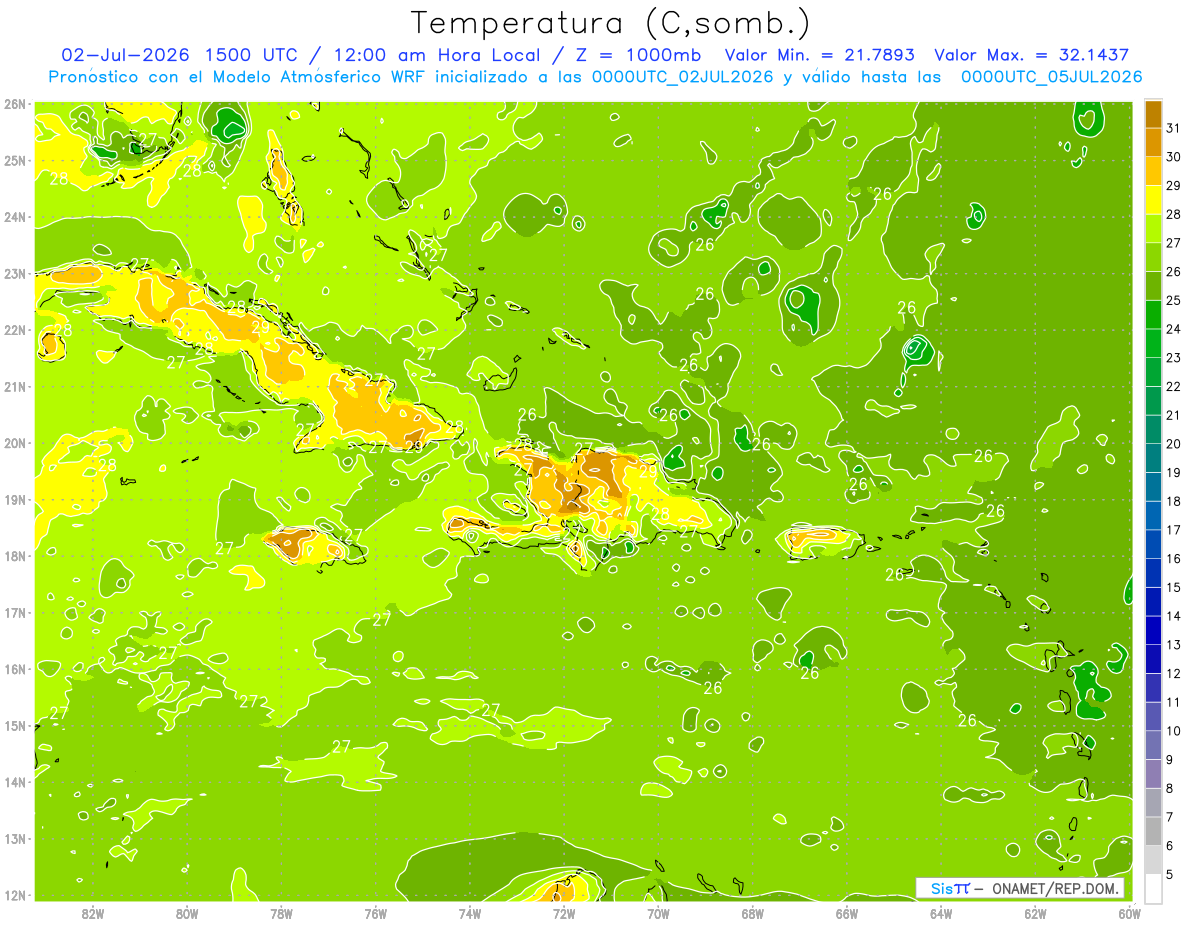Click the light orange legend swatch between 29 and 30
Image resolution: width=1200 pixels, height=927 pixels.
pos(1153,172)
